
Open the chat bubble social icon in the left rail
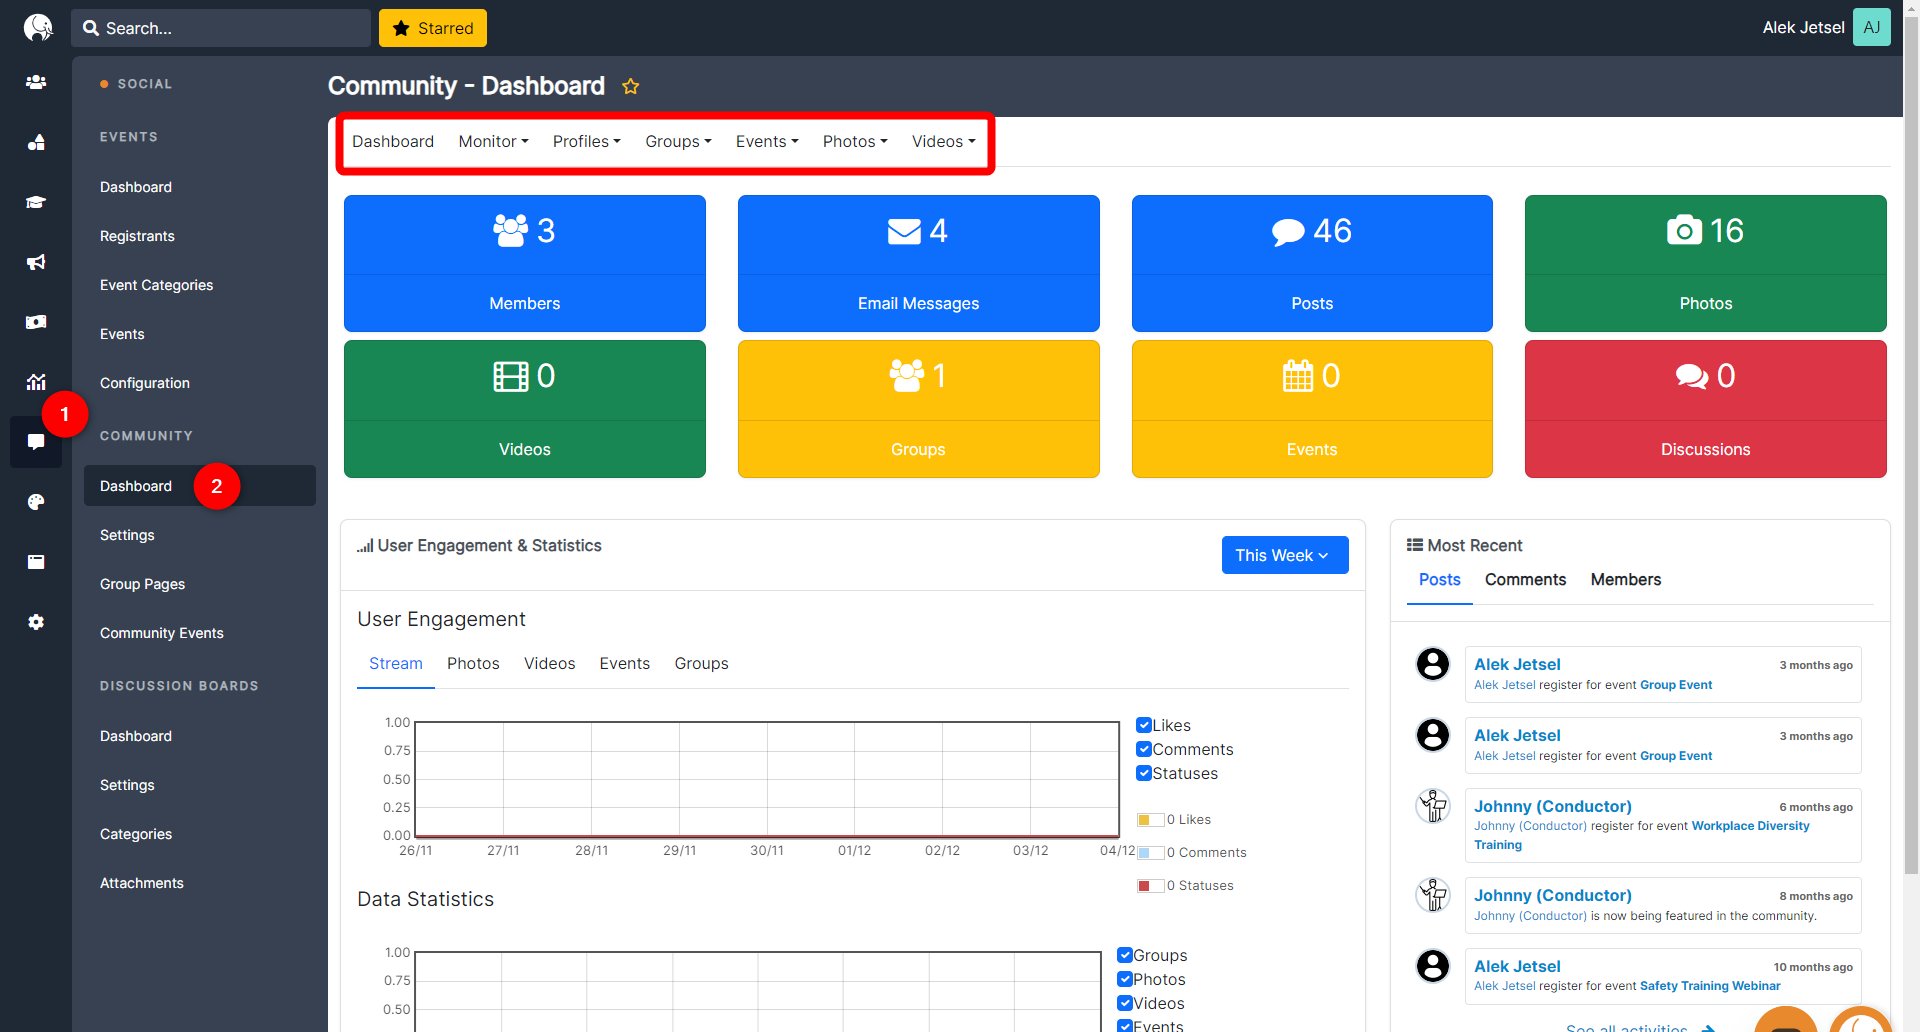coord(36,442)
